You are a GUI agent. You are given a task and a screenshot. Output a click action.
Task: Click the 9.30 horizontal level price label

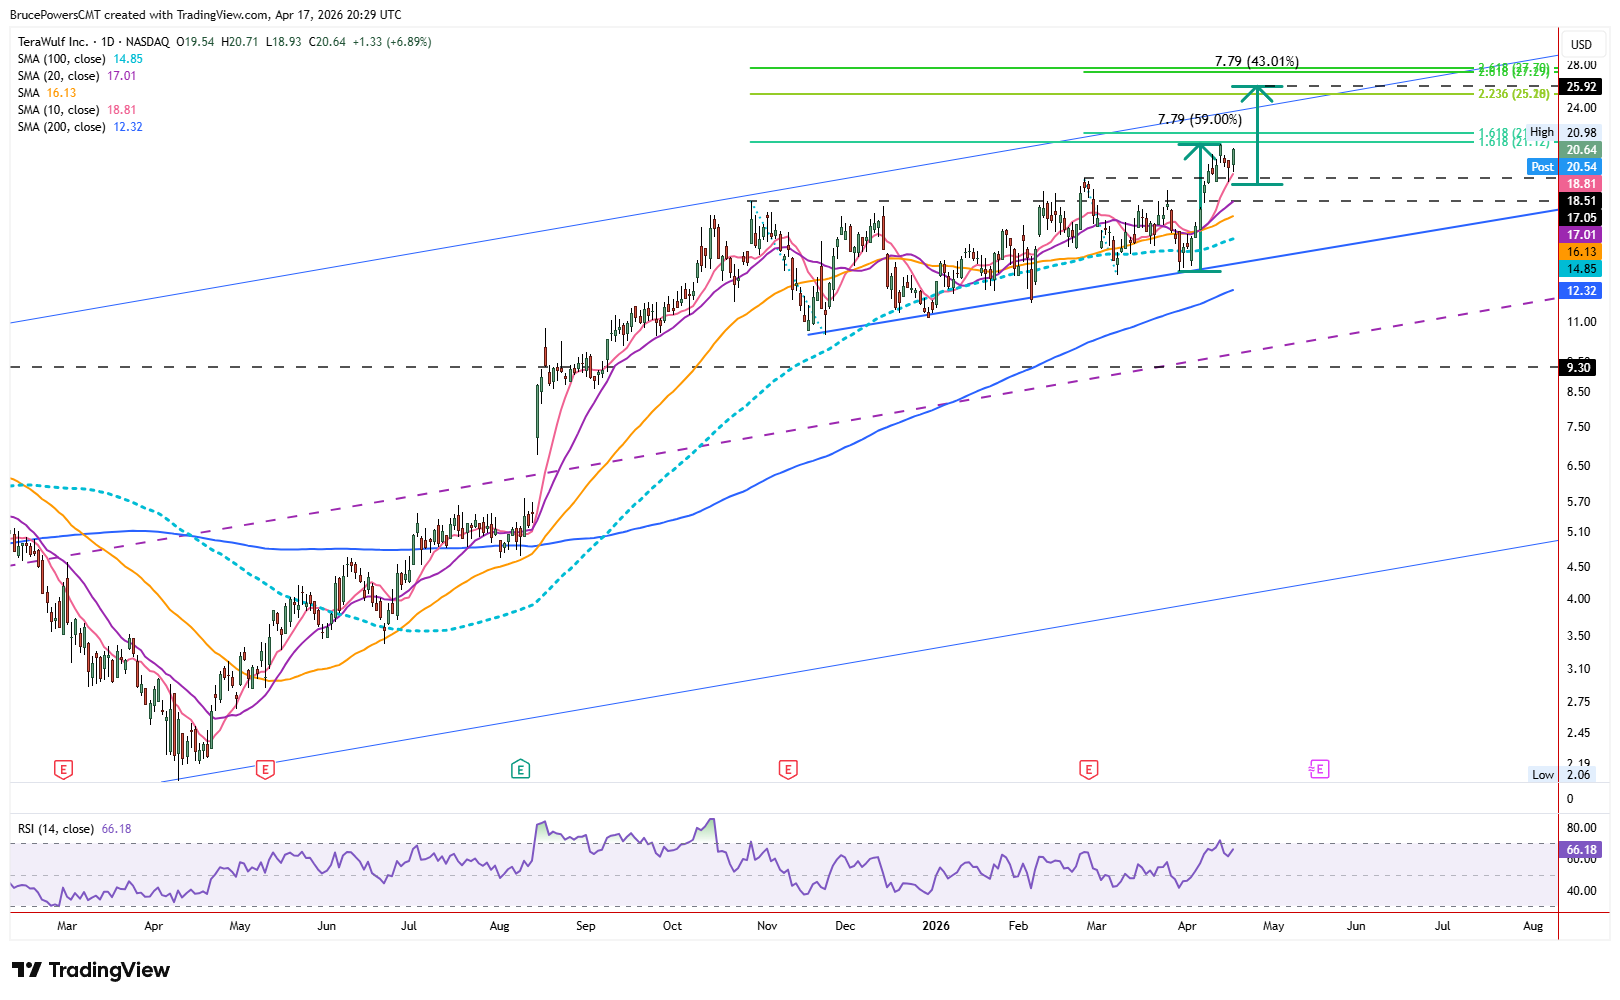[x=1578, y=367]
